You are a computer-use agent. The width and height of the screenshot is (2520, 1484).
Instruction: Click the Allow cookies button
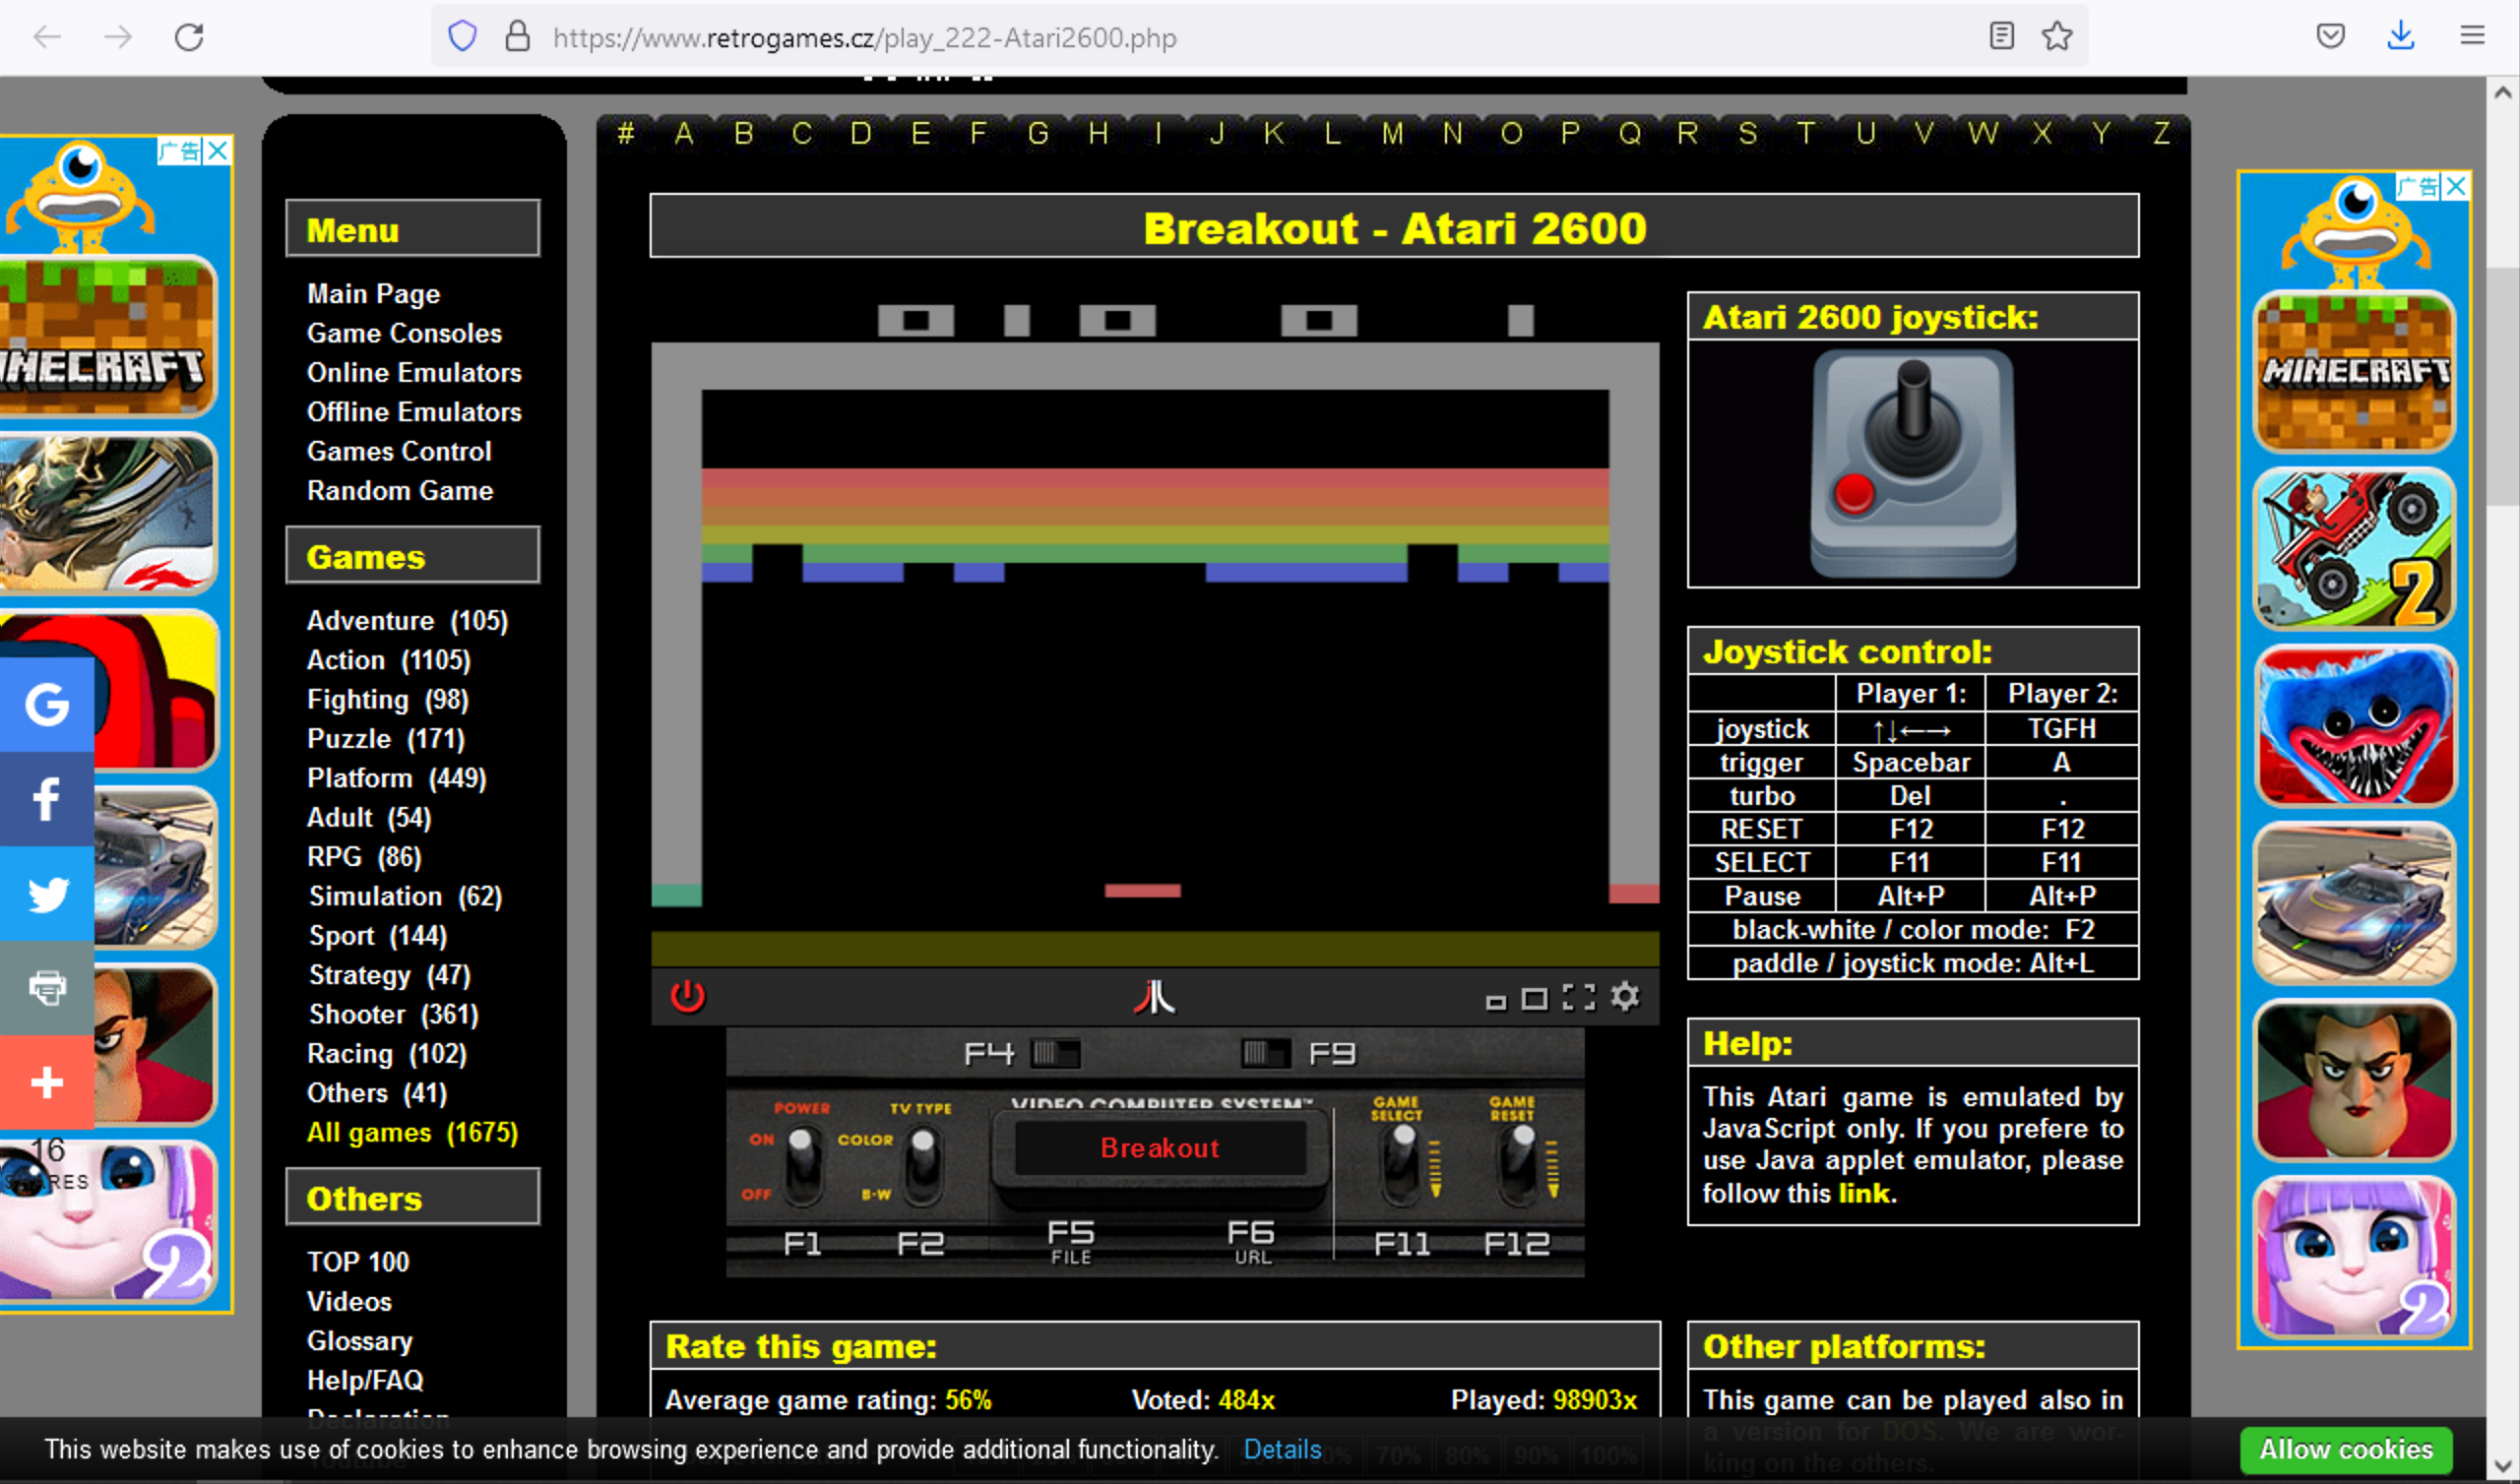(x=2345, y=1449)
